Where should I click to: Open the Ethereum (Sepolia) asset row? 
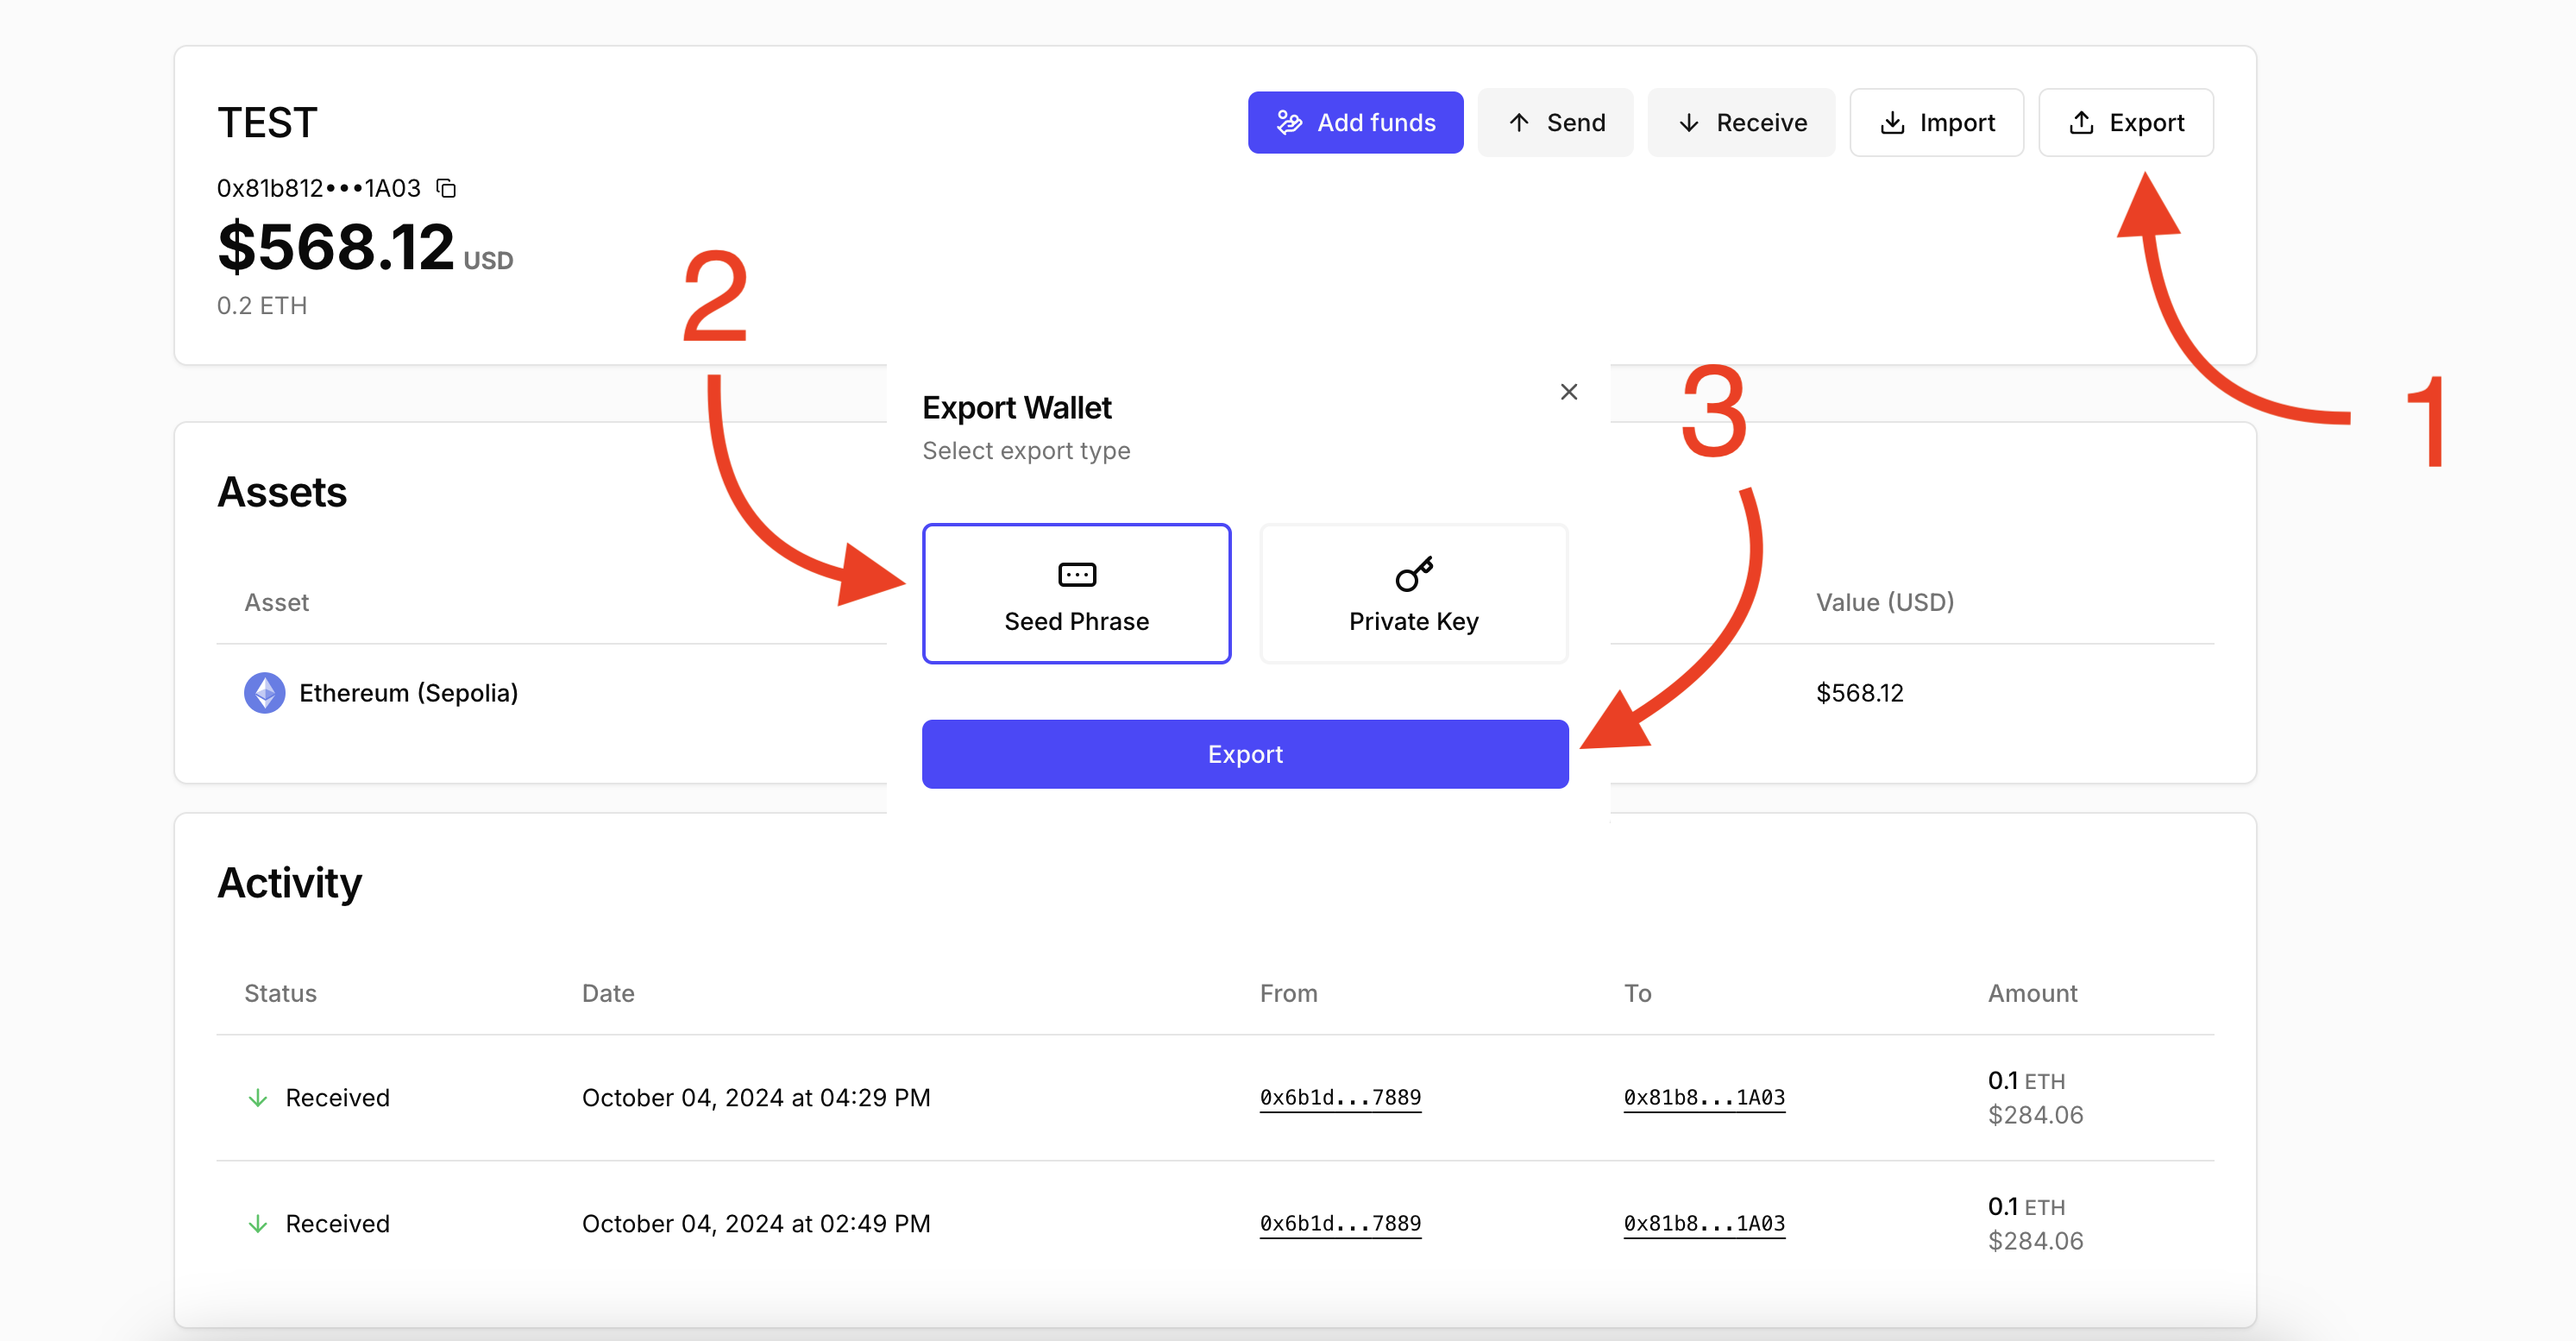(408, 693)
